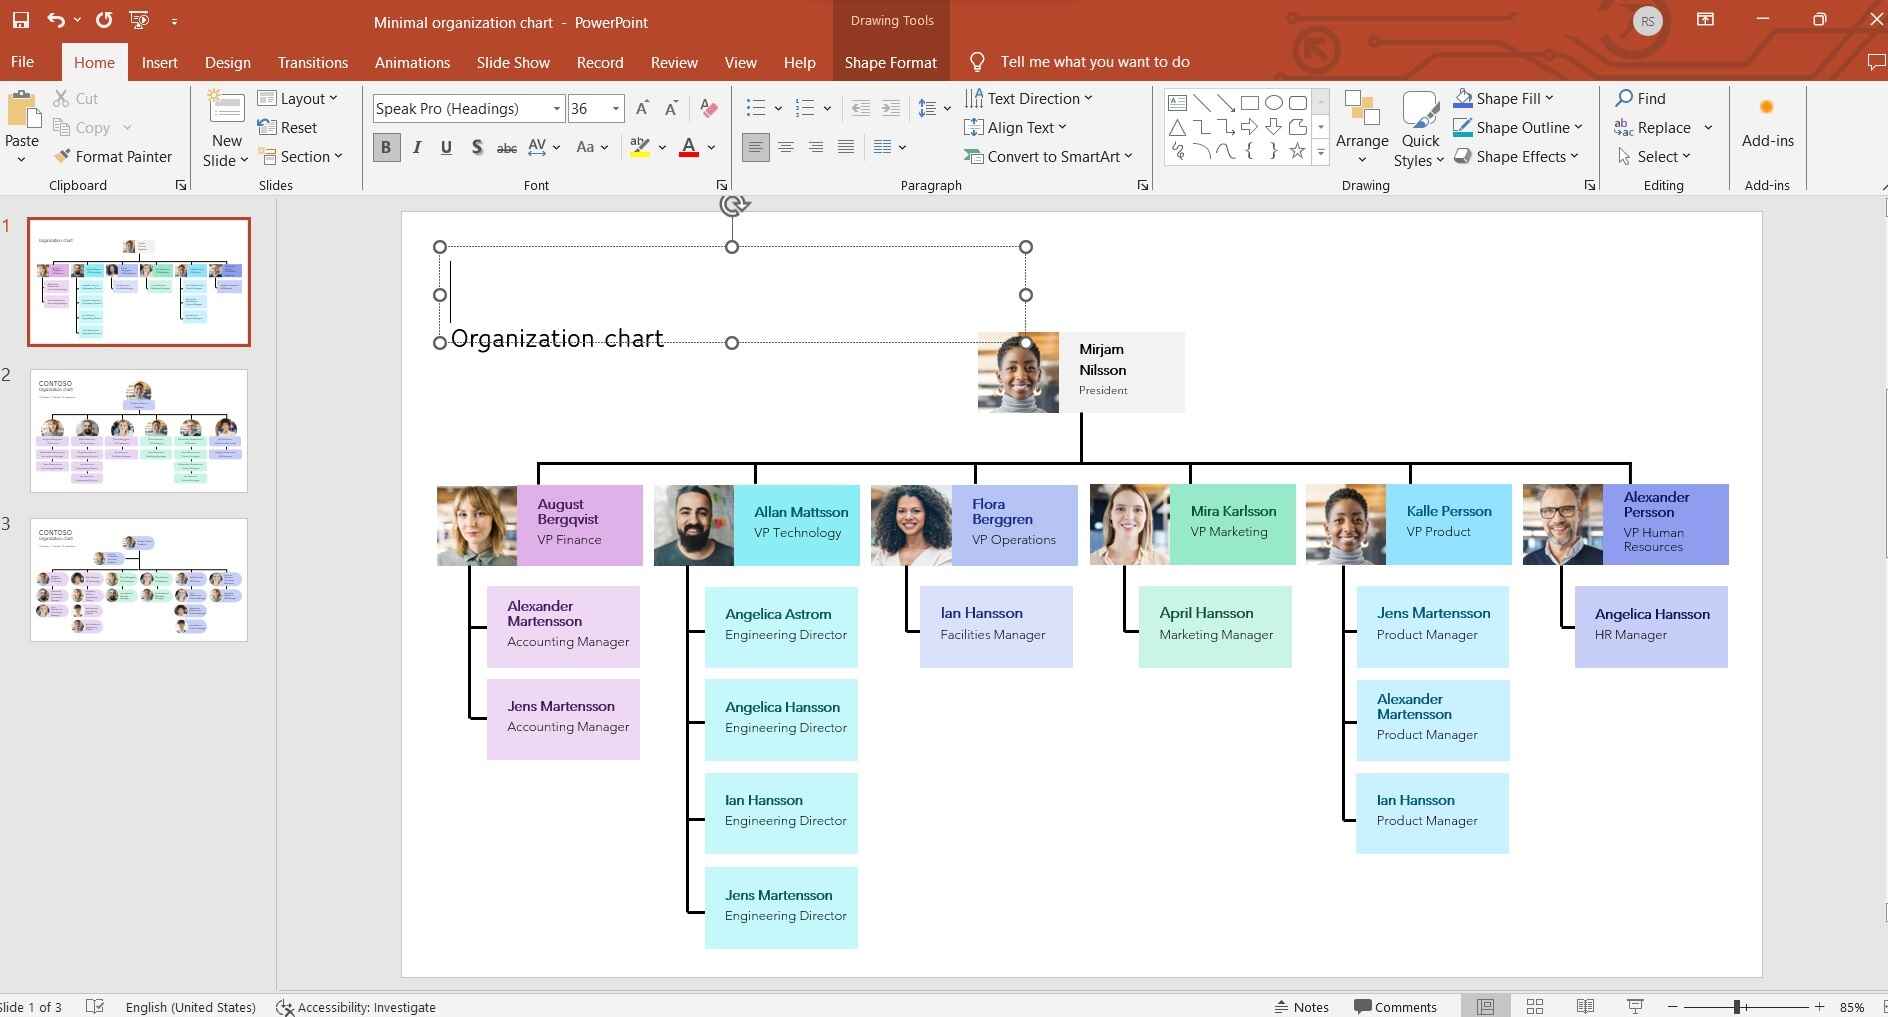The height and width of the screenshot is (1017, 1888).
Task: Open the Quick Styles gallery
Action: (1420, 128)
